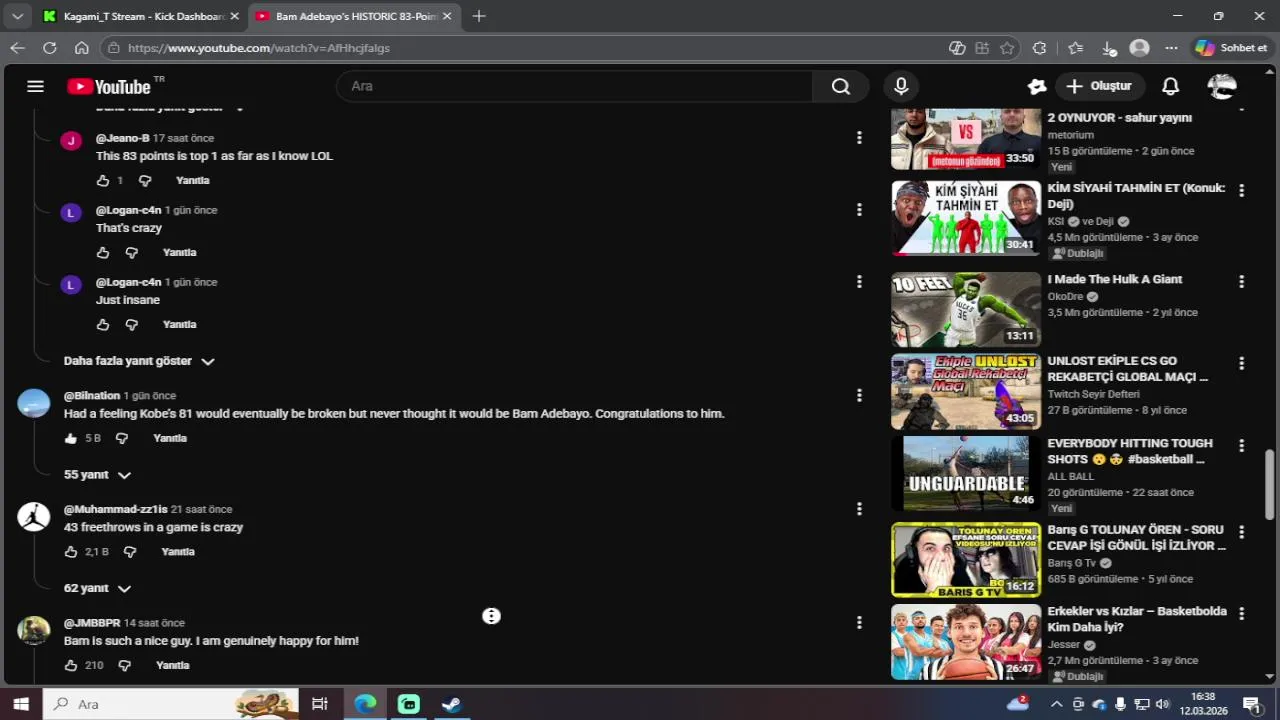The height and width of the screenshot is (720, 1280).
Task: Reply to @Jeano-B with Yanıtla
Action: point(192,181)
